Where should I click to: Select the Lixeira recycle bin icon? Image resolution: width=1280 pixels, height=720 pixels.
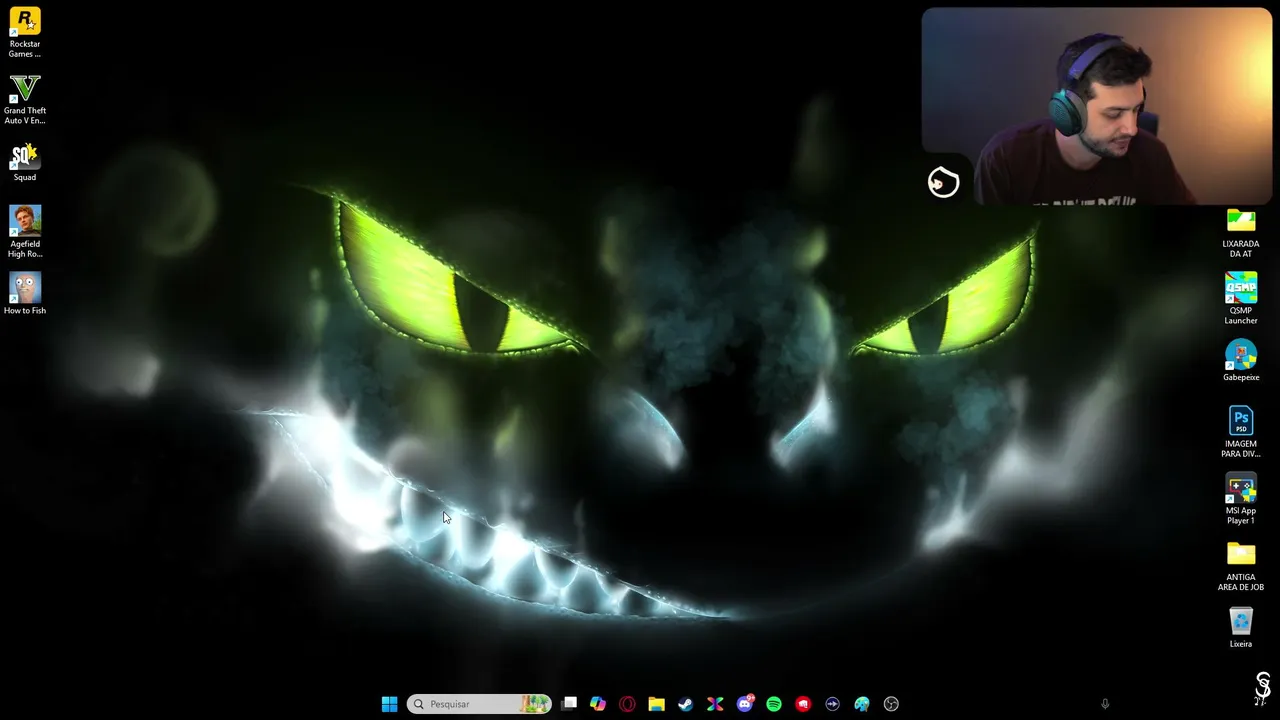click(1241, 627)
